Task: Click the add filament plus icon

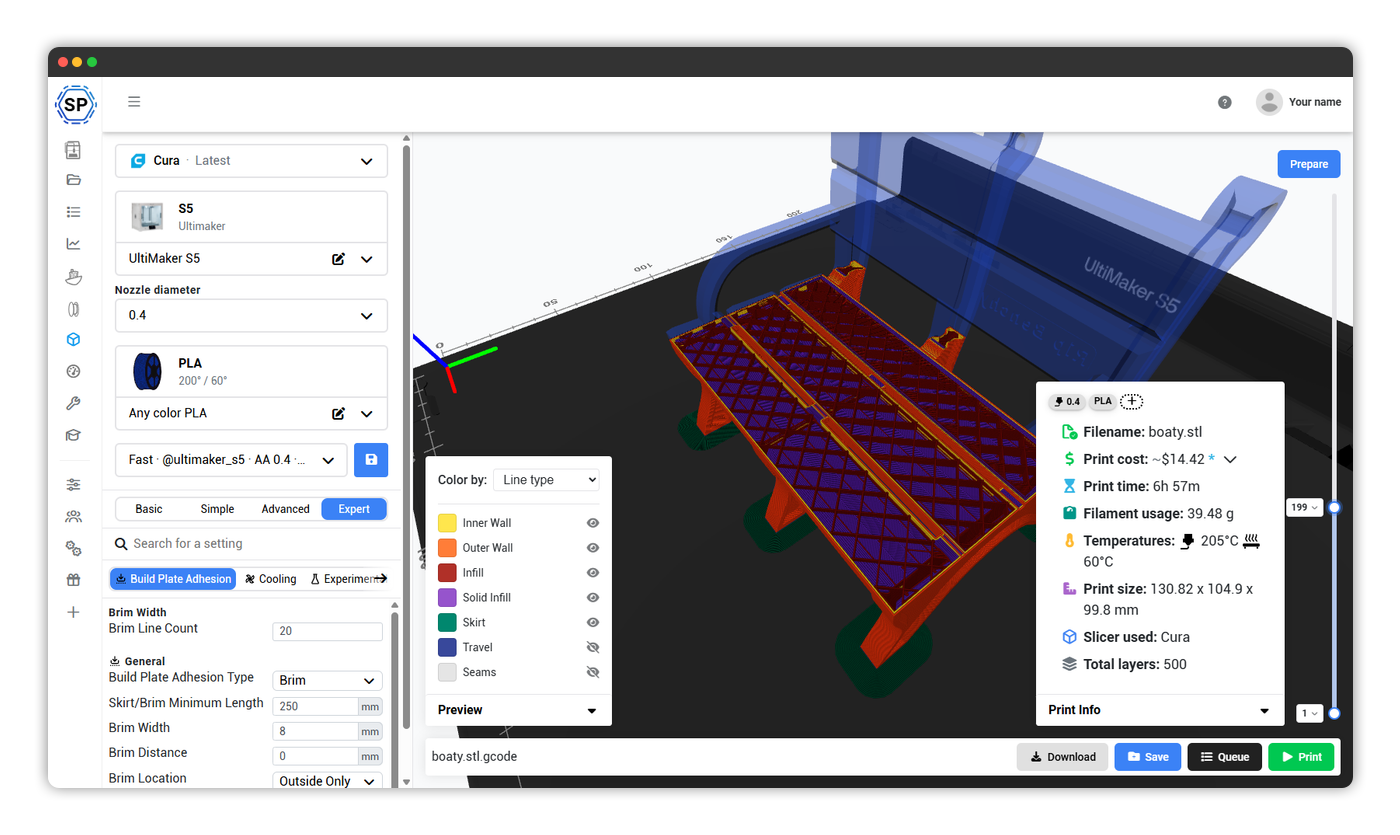Action: (1131, 401)
